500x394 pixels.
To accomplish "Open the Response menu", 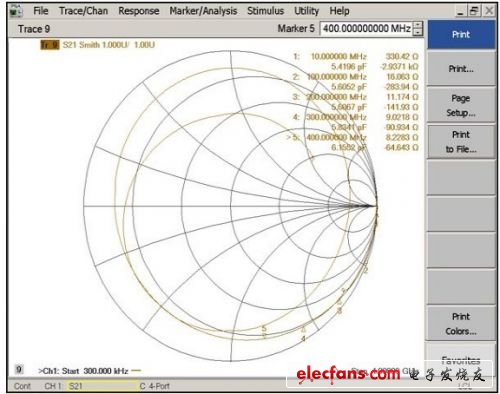I will click(139, 11).
